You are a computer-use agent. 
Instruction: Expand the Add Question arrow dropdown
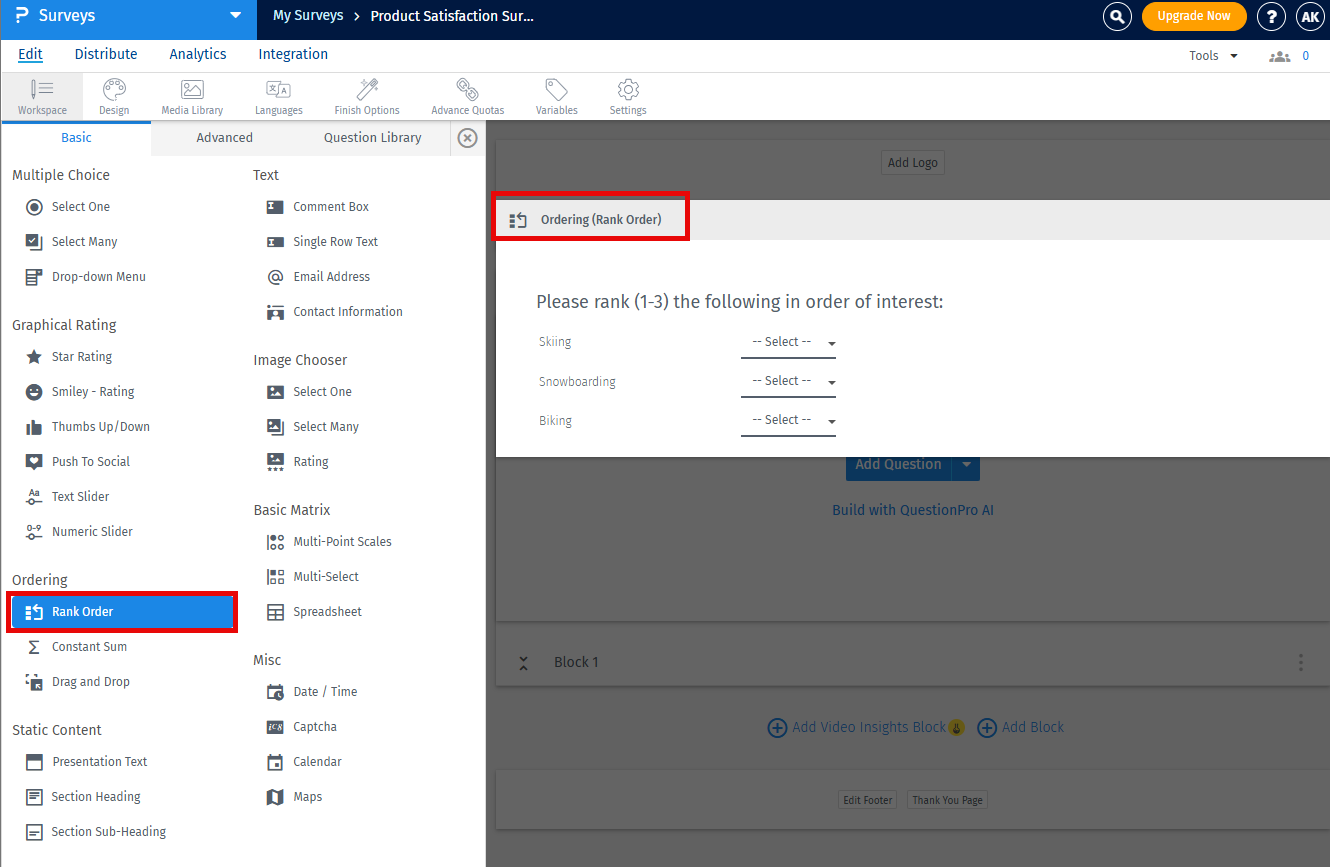(967, 465)
